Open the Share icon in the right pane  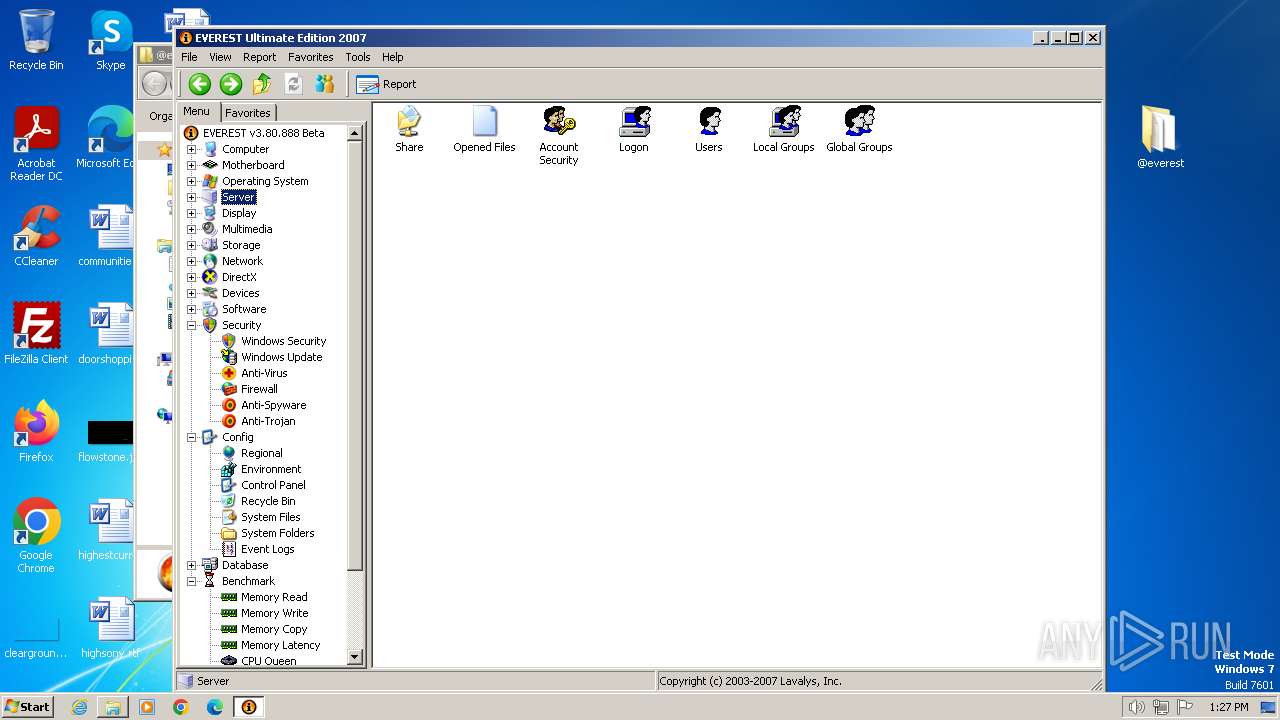coord(409,131)
